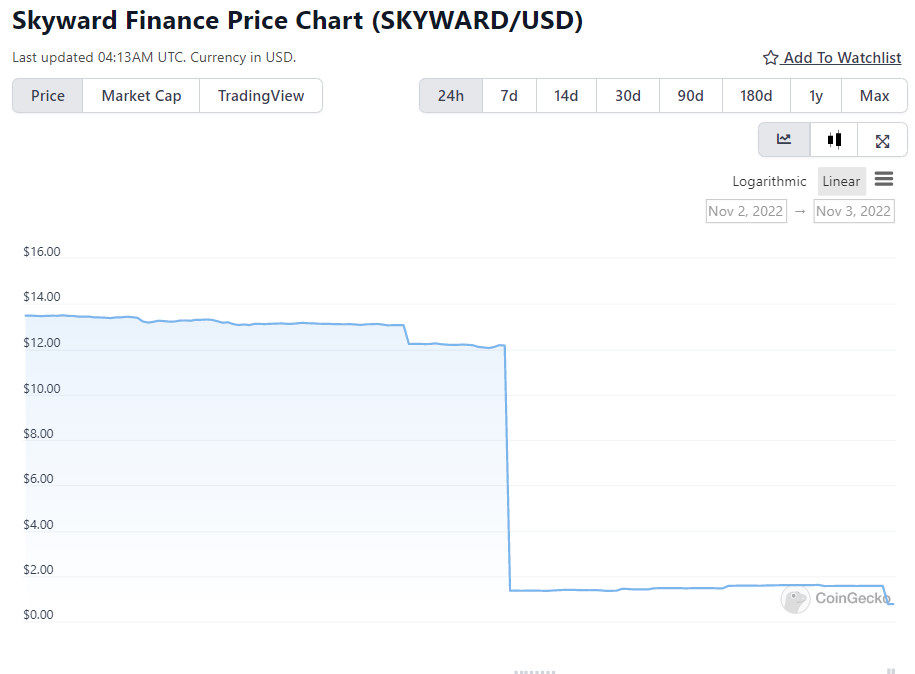Toggle Linear scale

point(841,181)
